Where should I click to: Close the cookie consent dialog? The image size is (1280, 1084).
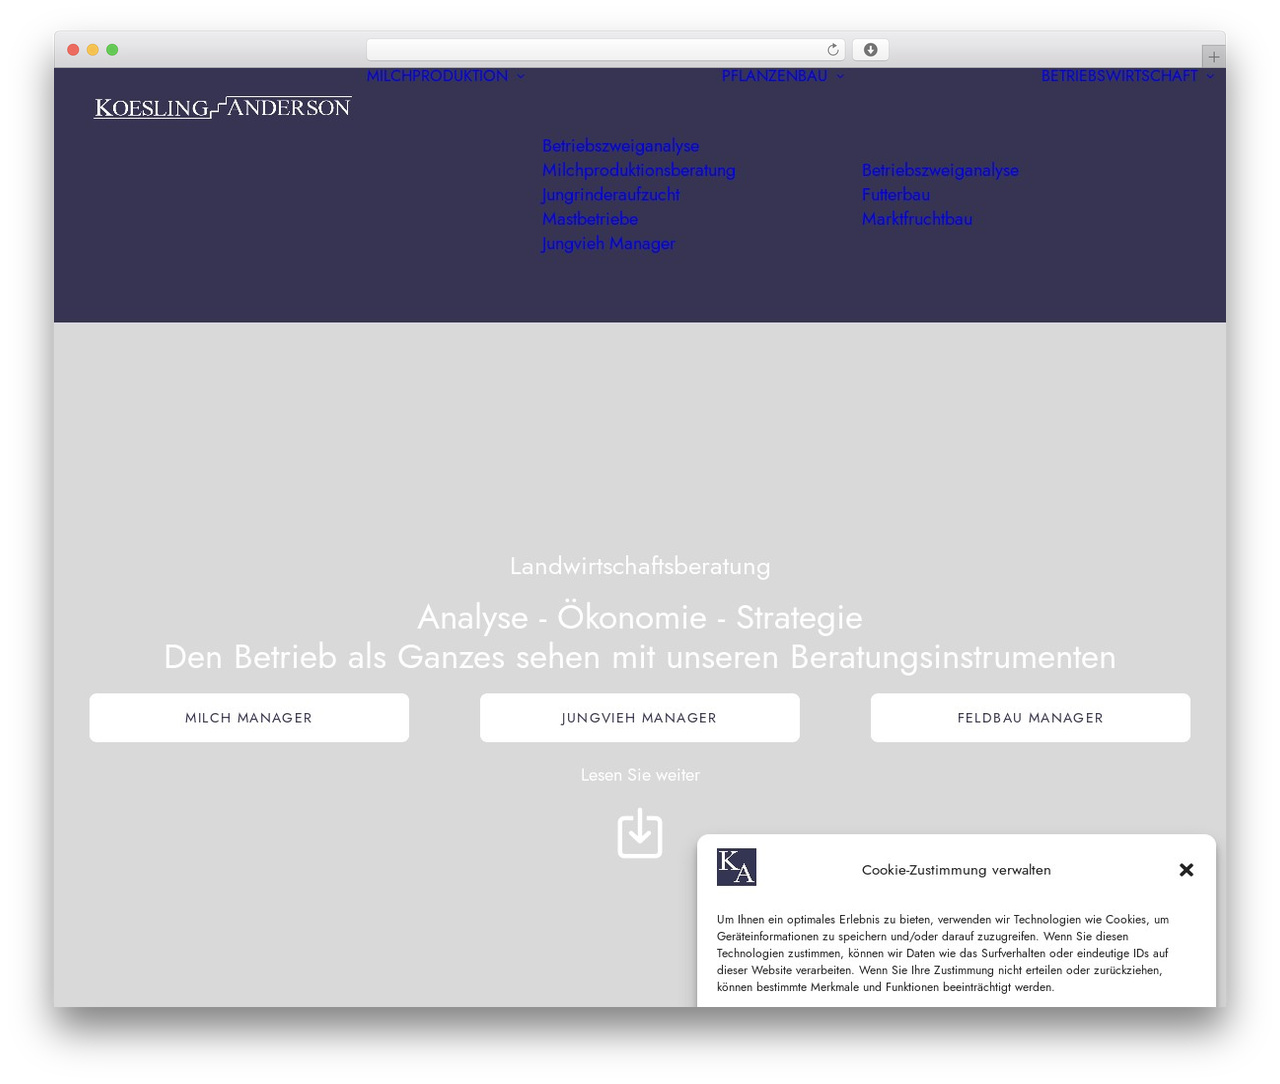coord(1186,870)
